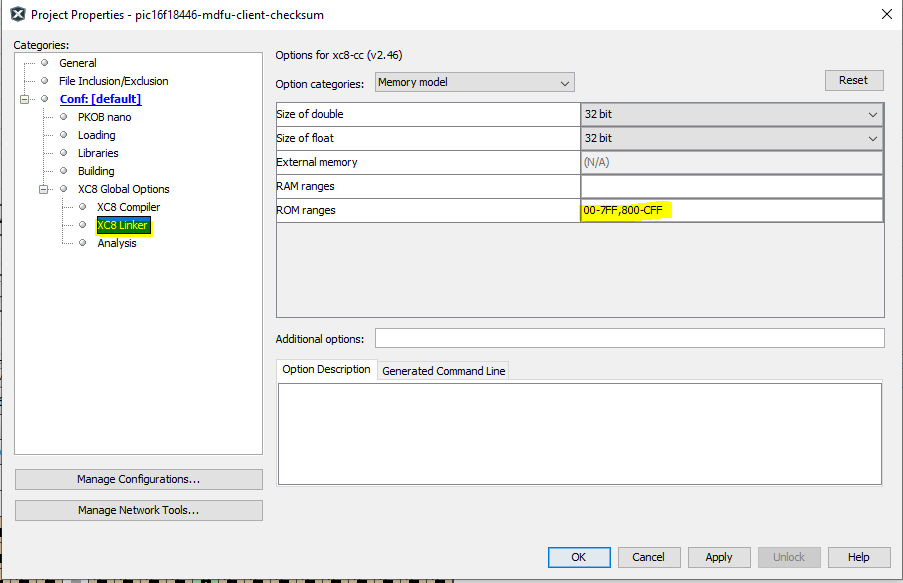
Task: Select the Building category
Action: pos(96,171)
